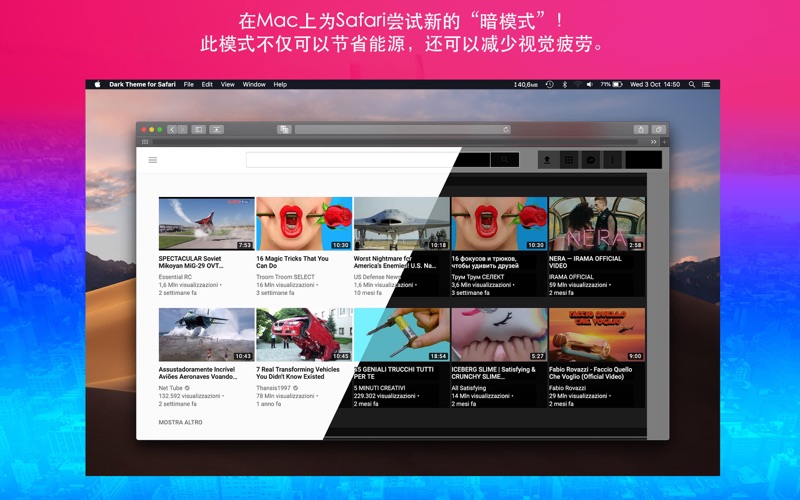Open Spotlight search magnifier

click(692, 85)
